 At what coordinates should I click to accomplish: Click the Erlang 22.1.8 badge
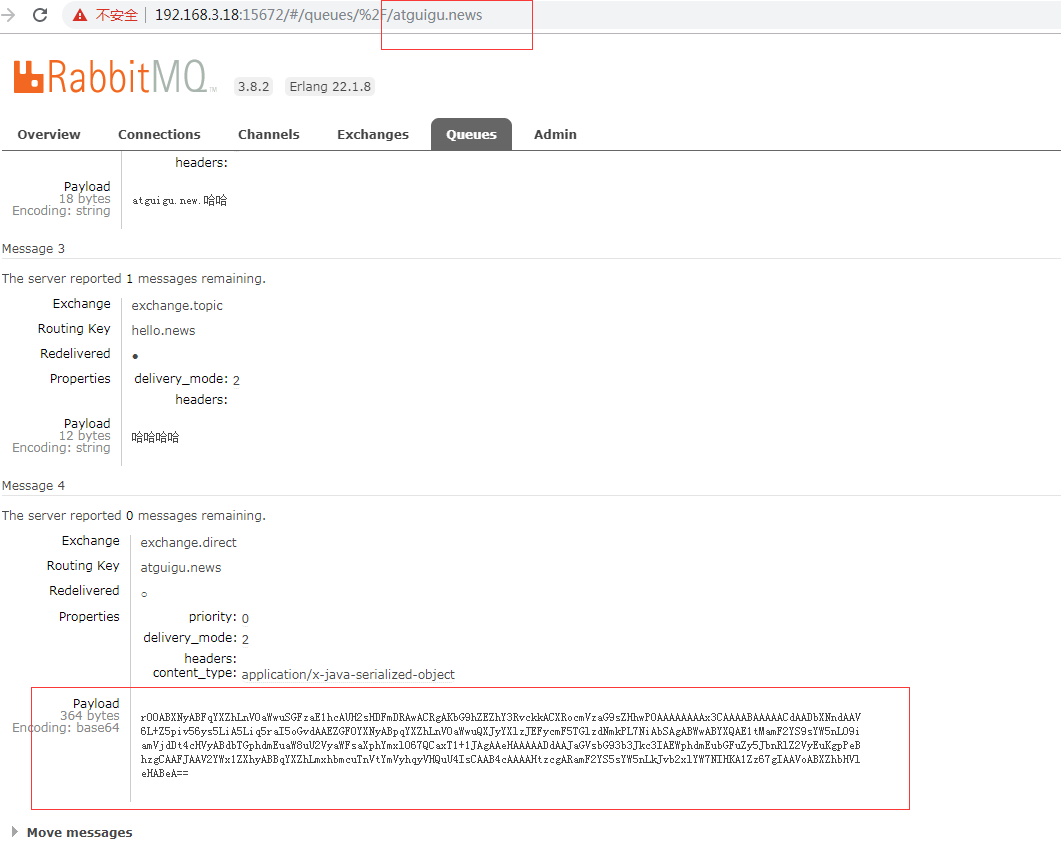330,86
